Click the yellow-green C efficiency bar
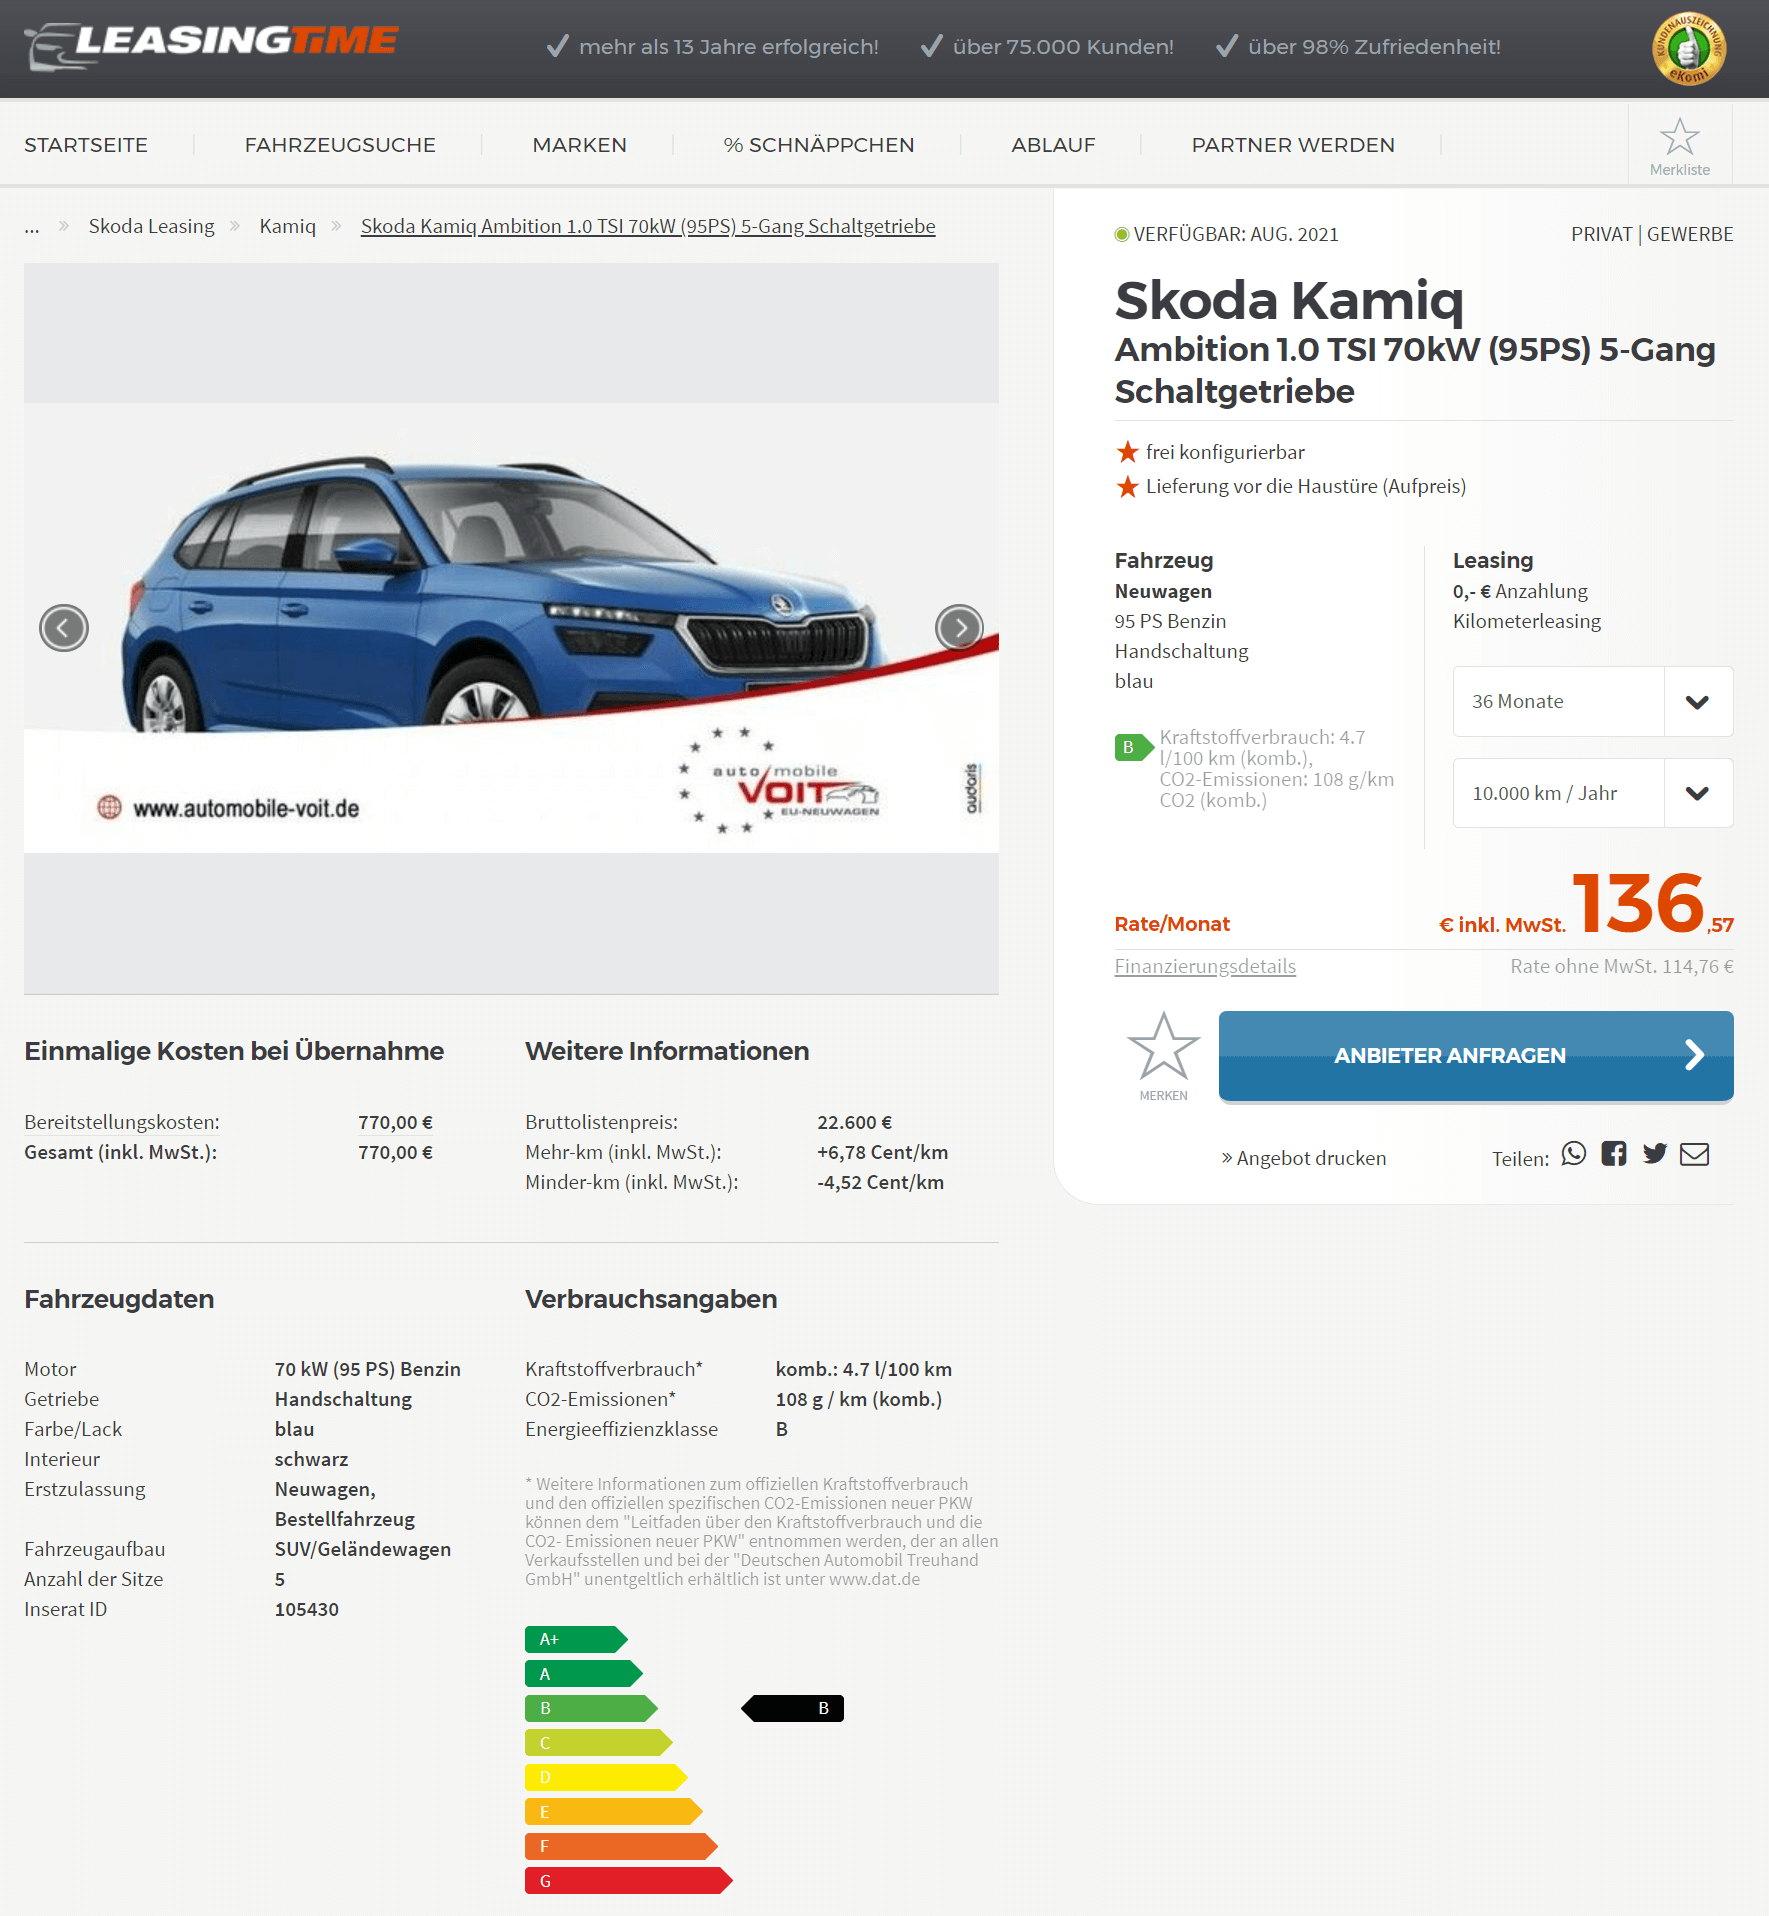 pos(599,1743)
